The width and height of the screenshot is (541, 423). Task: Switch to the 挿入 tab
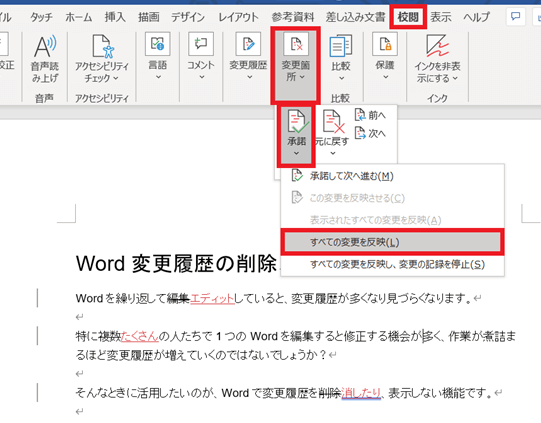point(115,17)
